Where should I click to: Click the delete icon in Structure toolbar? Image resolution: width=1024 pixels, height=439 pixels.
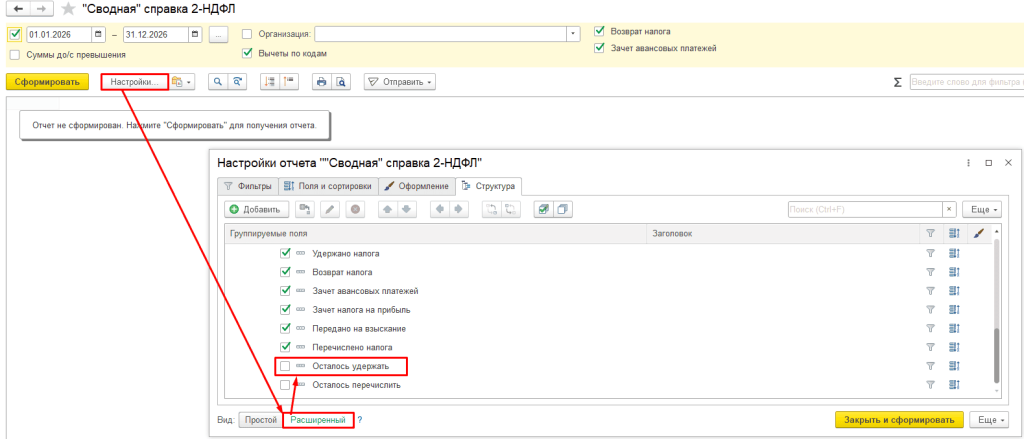click(x=355, y=209)
